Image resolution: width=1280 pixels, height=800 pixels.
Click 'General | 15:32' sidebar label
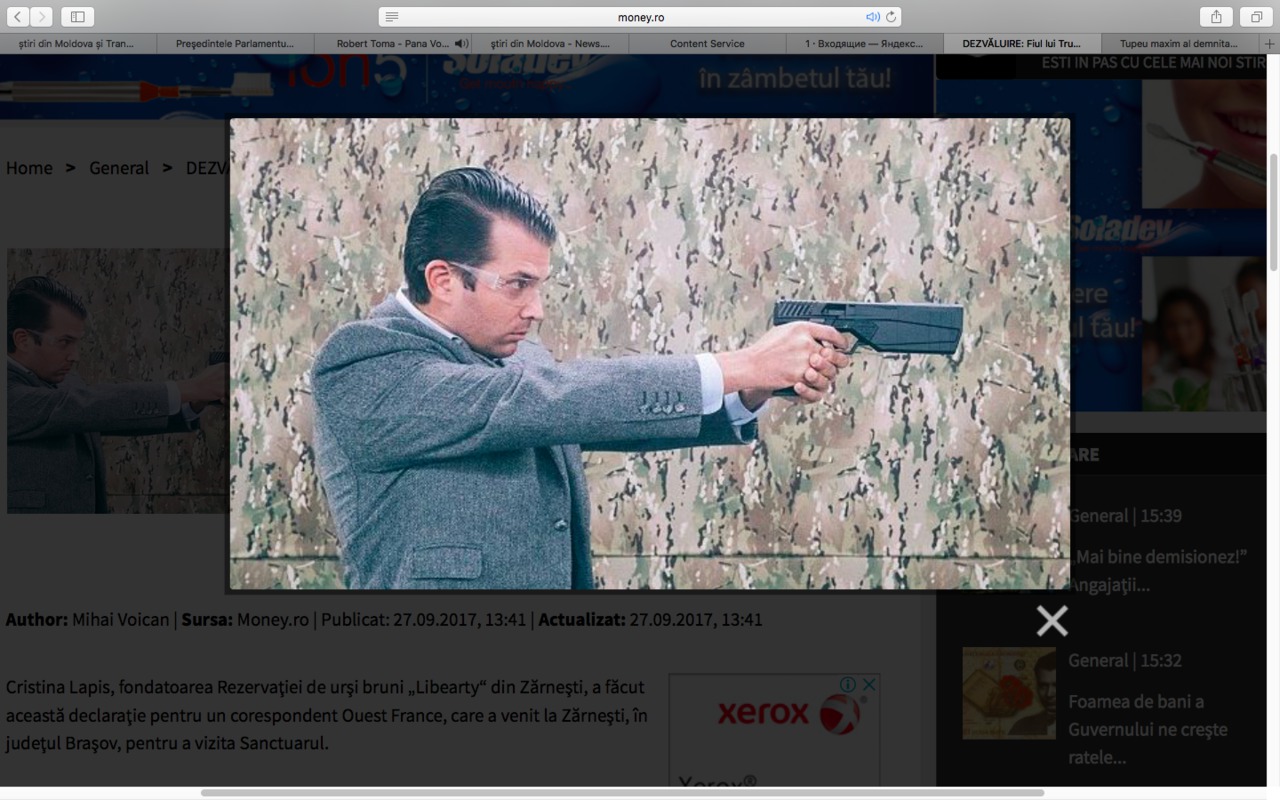click(1125, 660)
